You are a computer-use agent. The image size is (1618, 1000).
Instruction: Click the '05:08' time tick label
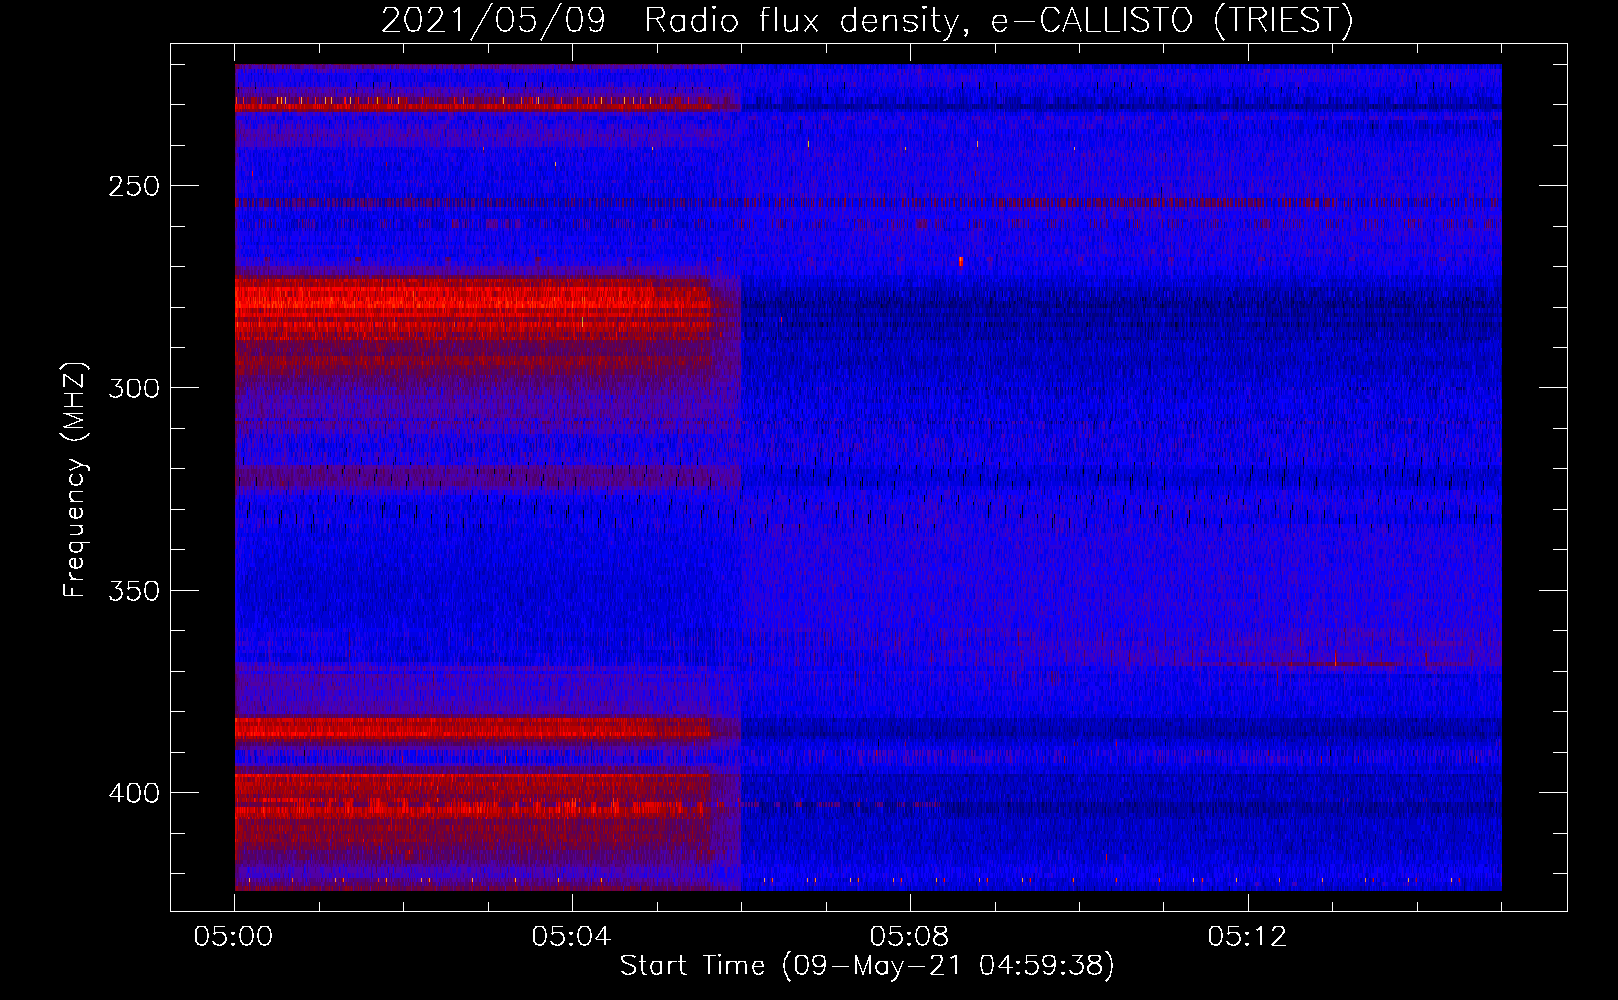910,937
